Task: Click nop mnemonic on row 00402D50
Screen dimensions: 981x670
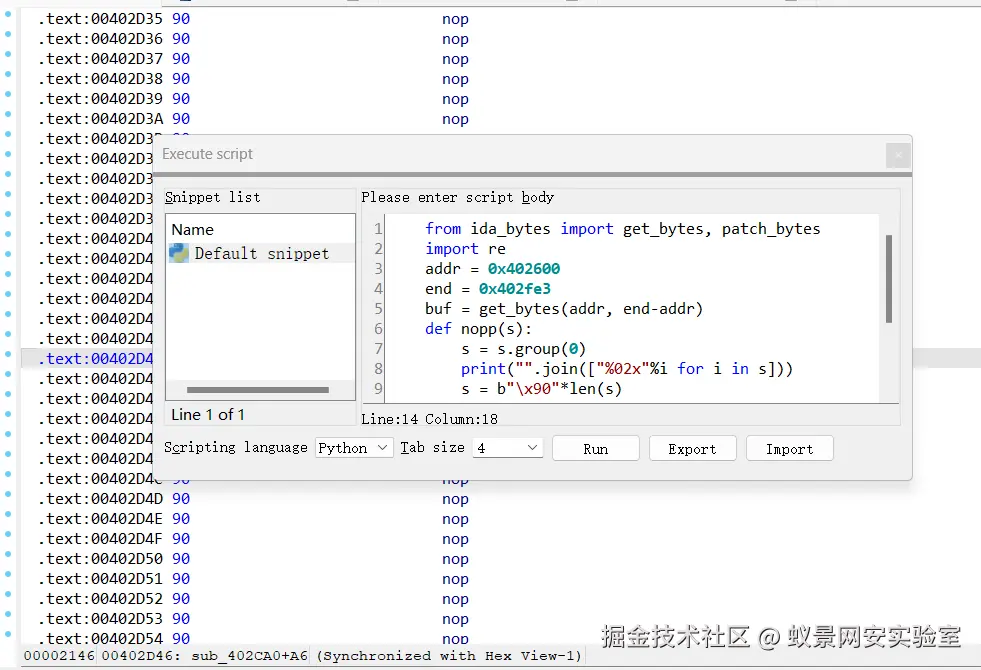Action: (x=455, y=560)
